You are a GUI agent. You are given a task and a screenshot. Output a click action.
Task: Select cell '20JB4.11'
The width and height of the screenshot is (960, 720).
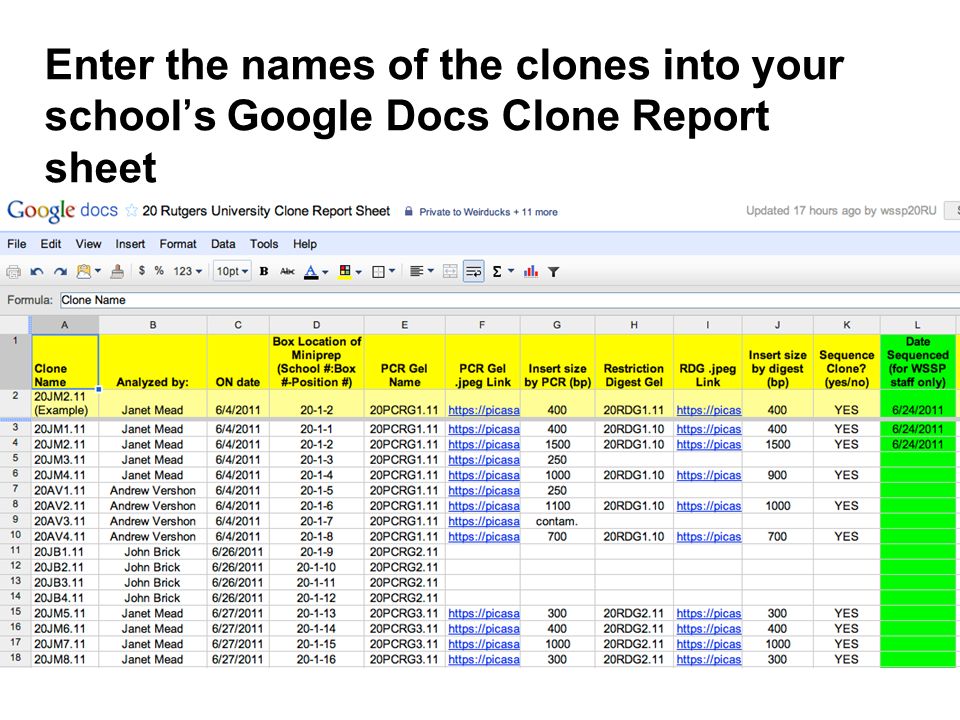click(64, 598)
